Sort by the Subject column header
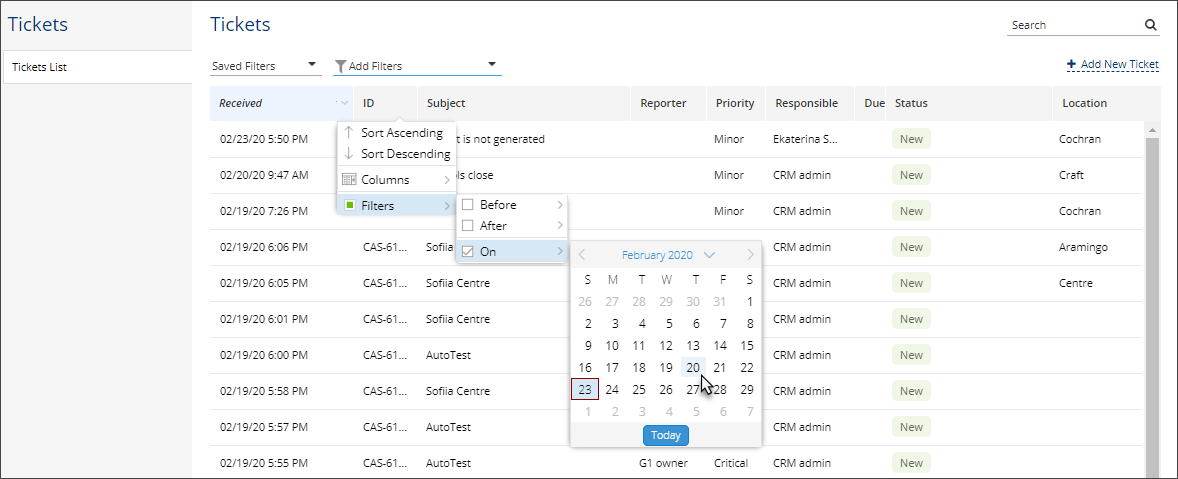This screenshot has width=1178, height=479. coord(524,104)
